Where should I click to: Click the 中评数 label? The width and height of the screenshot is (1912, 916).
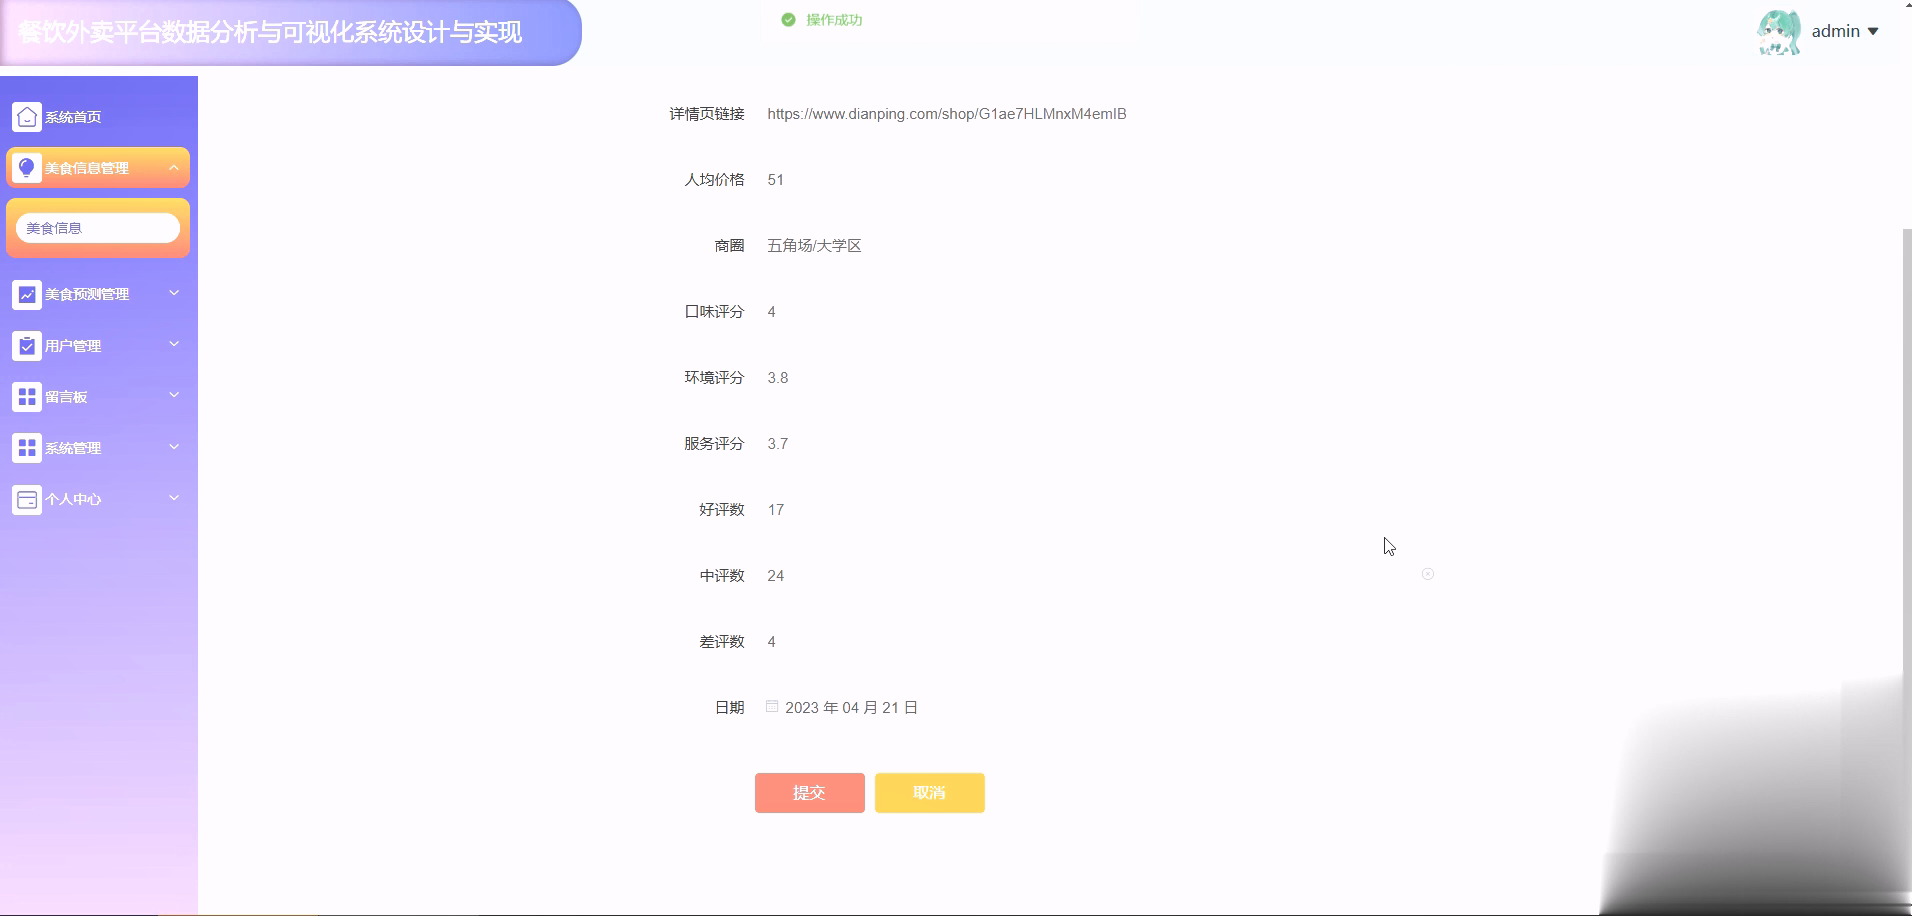pyautogui.click(x=722, y=576)
